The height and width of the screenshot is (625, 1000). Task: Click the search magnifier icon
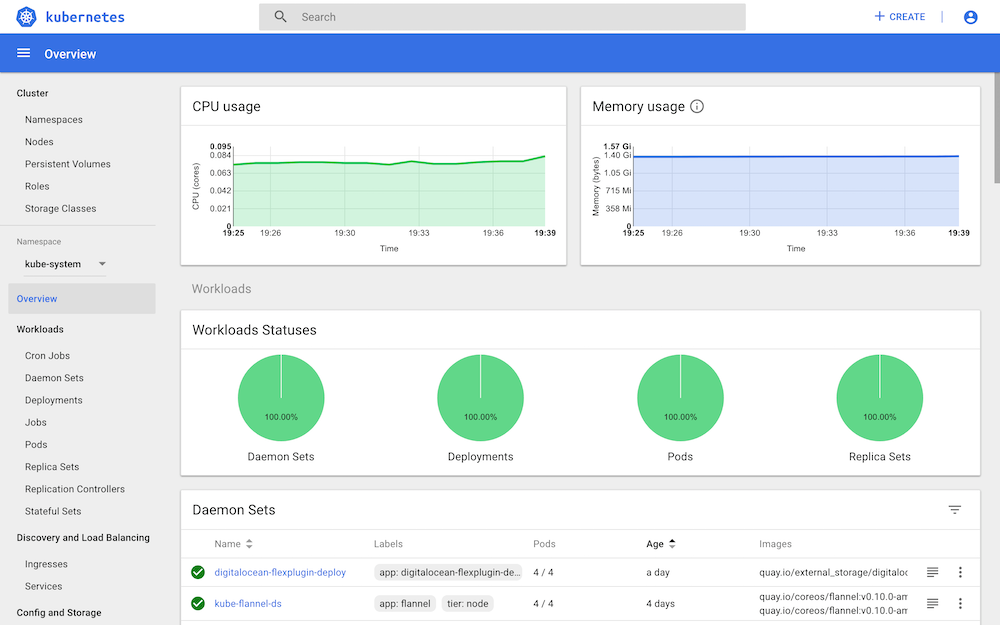[x=280, y=16]
